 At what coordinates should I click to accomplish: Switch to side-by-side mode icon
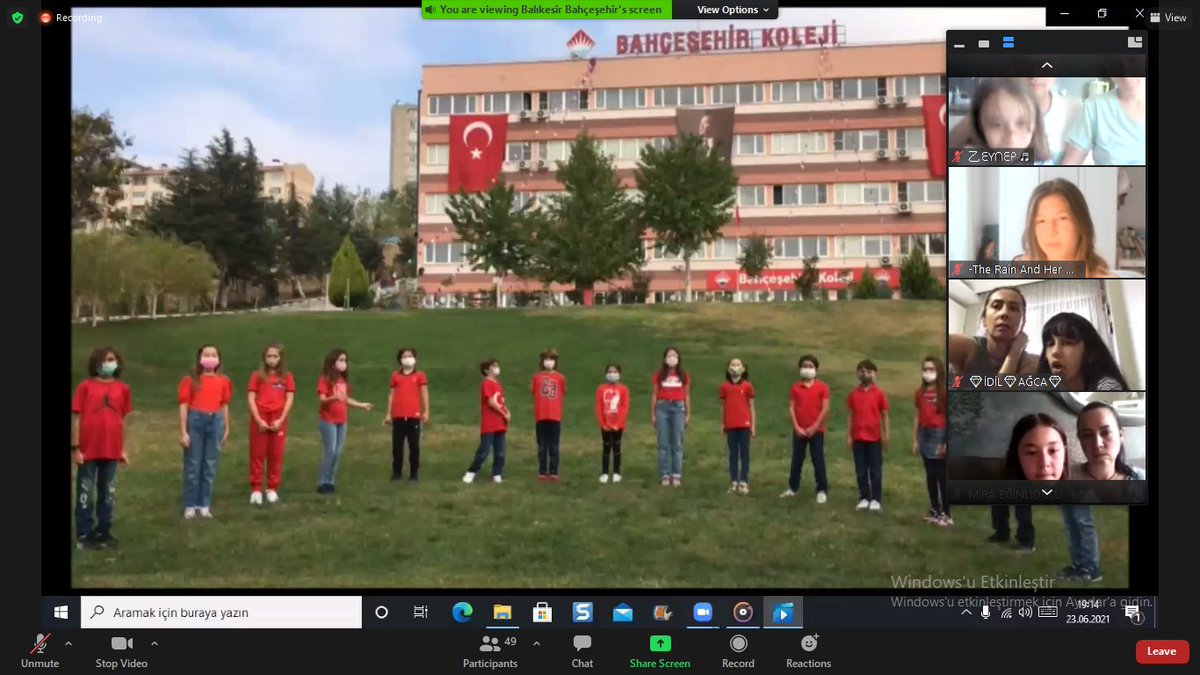coord(1134,42)
